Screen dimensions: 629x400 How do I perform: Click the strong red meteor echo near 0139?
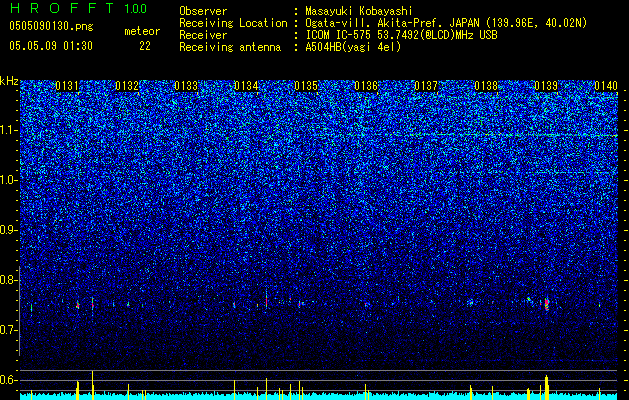click(546, 304)
